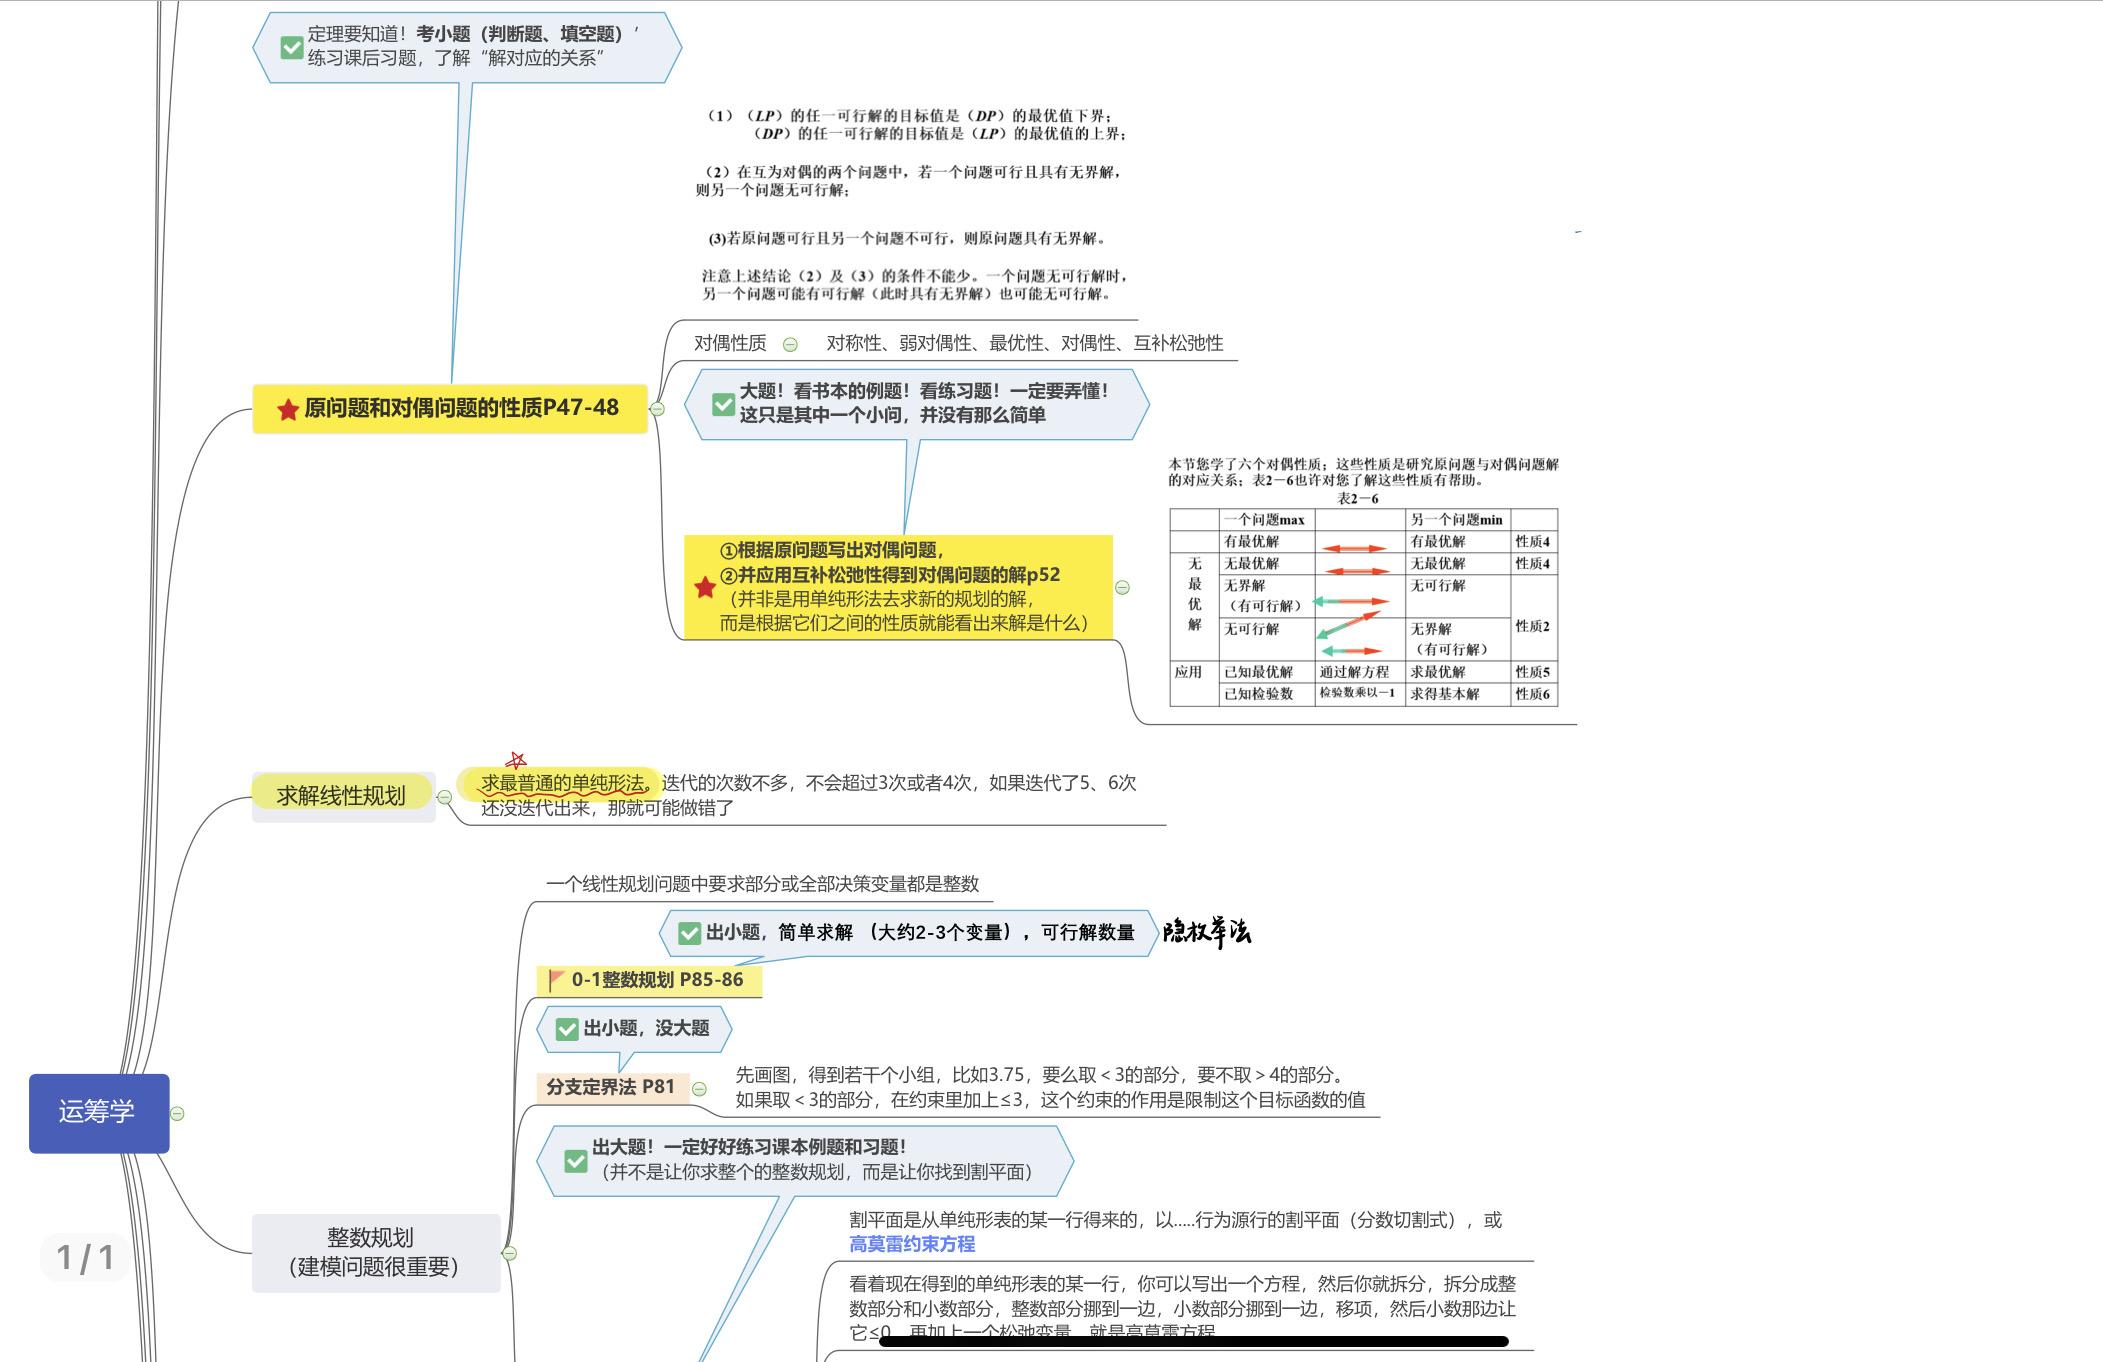
Task: Open the 高莫雷约束方程 link
Action: coord(911,1244)
